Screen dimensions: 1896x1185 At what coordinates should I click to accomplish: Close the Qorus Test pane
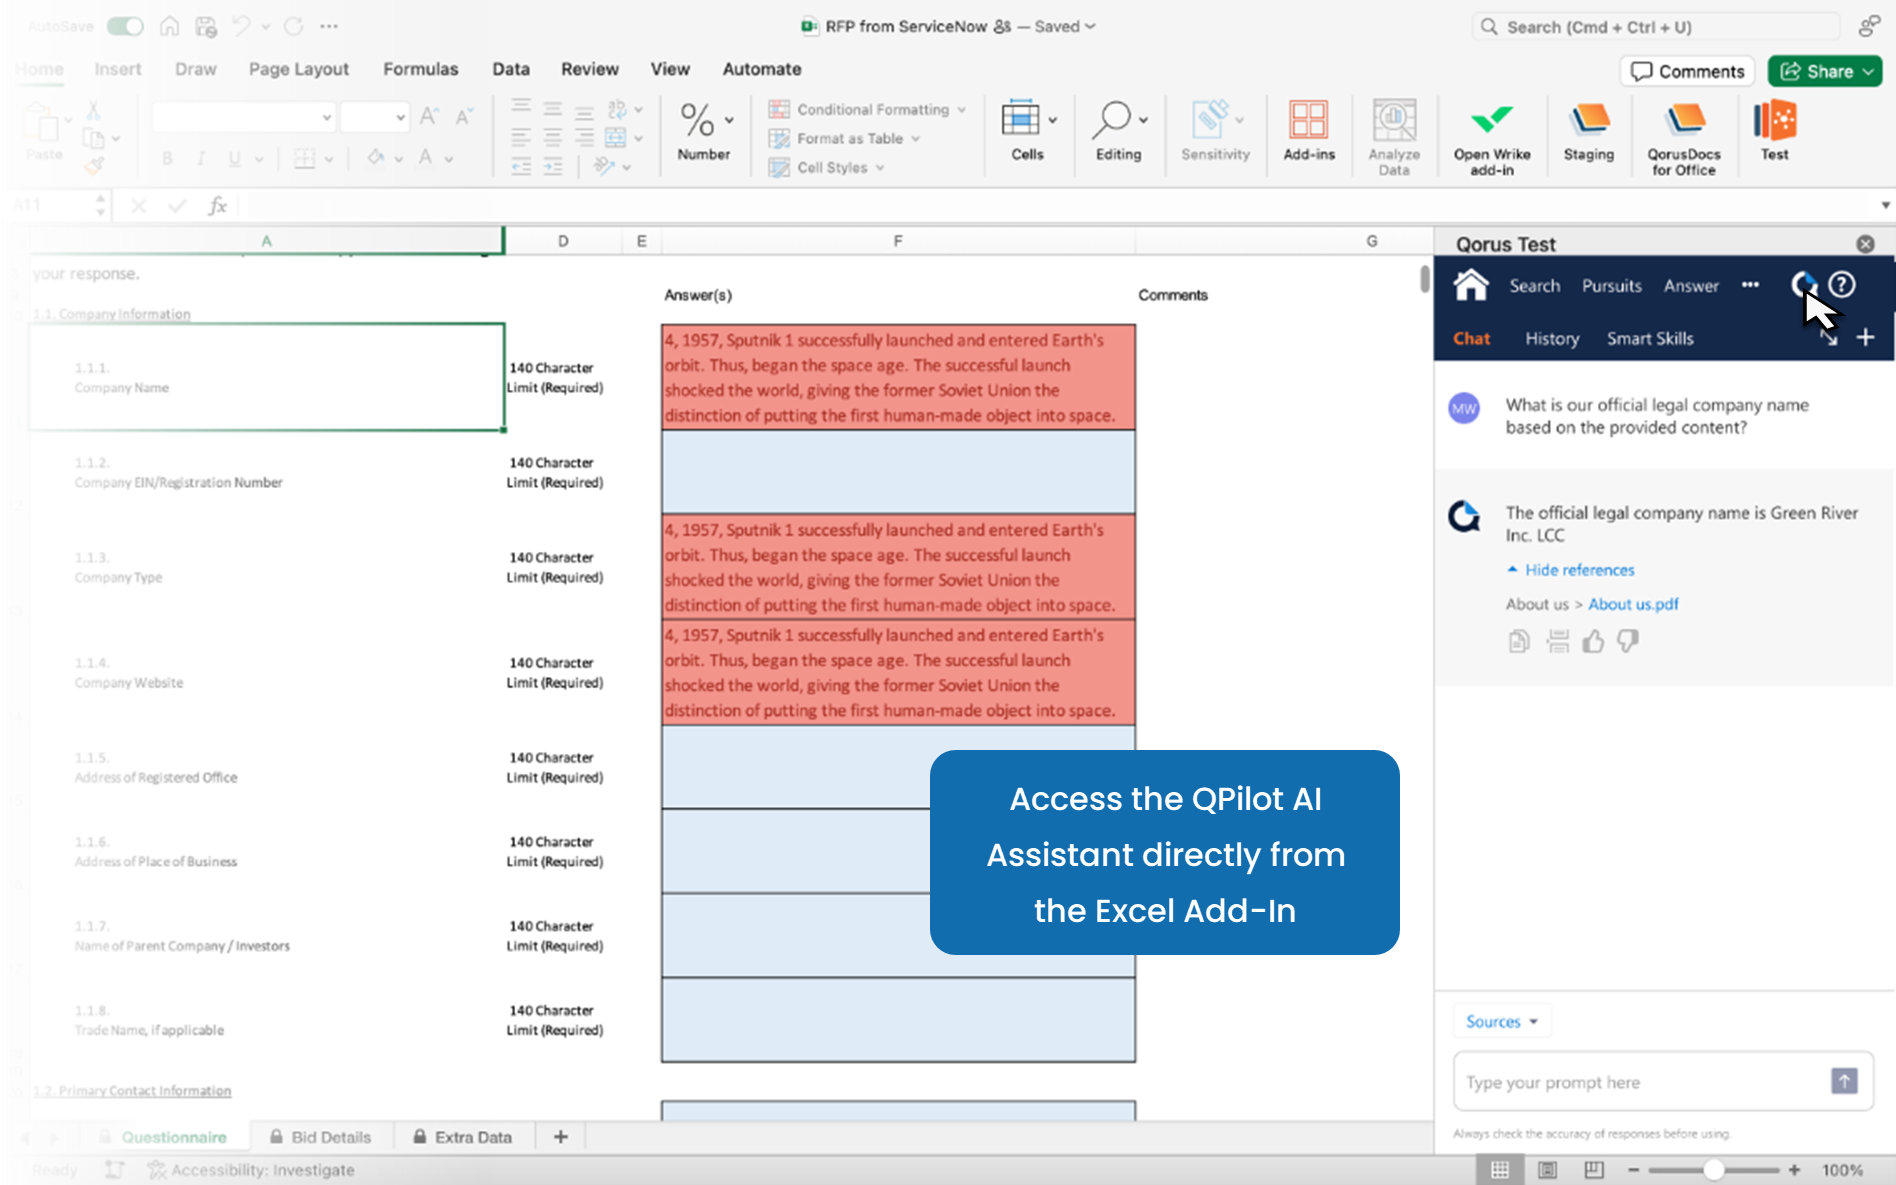coord(1865,244)
